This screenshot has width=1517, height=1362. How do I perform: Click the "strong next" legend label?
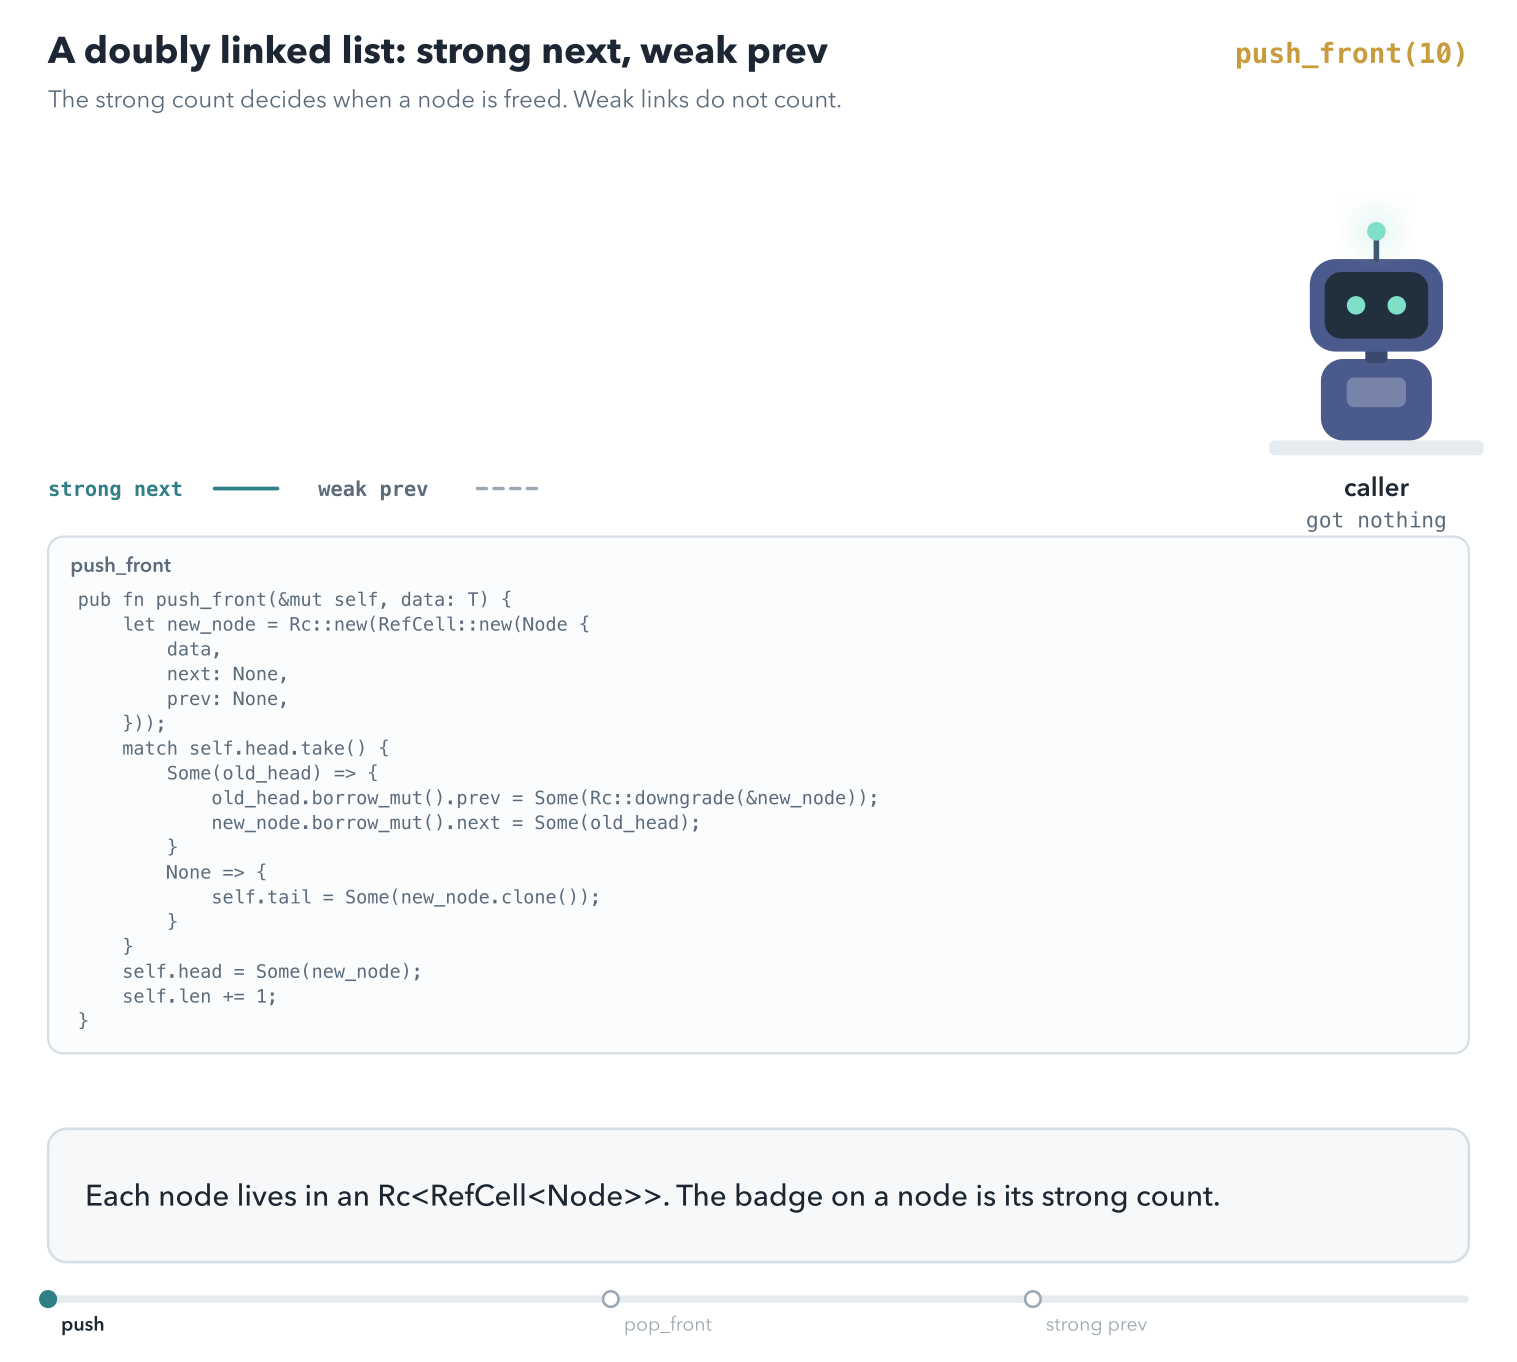[115, 489]
